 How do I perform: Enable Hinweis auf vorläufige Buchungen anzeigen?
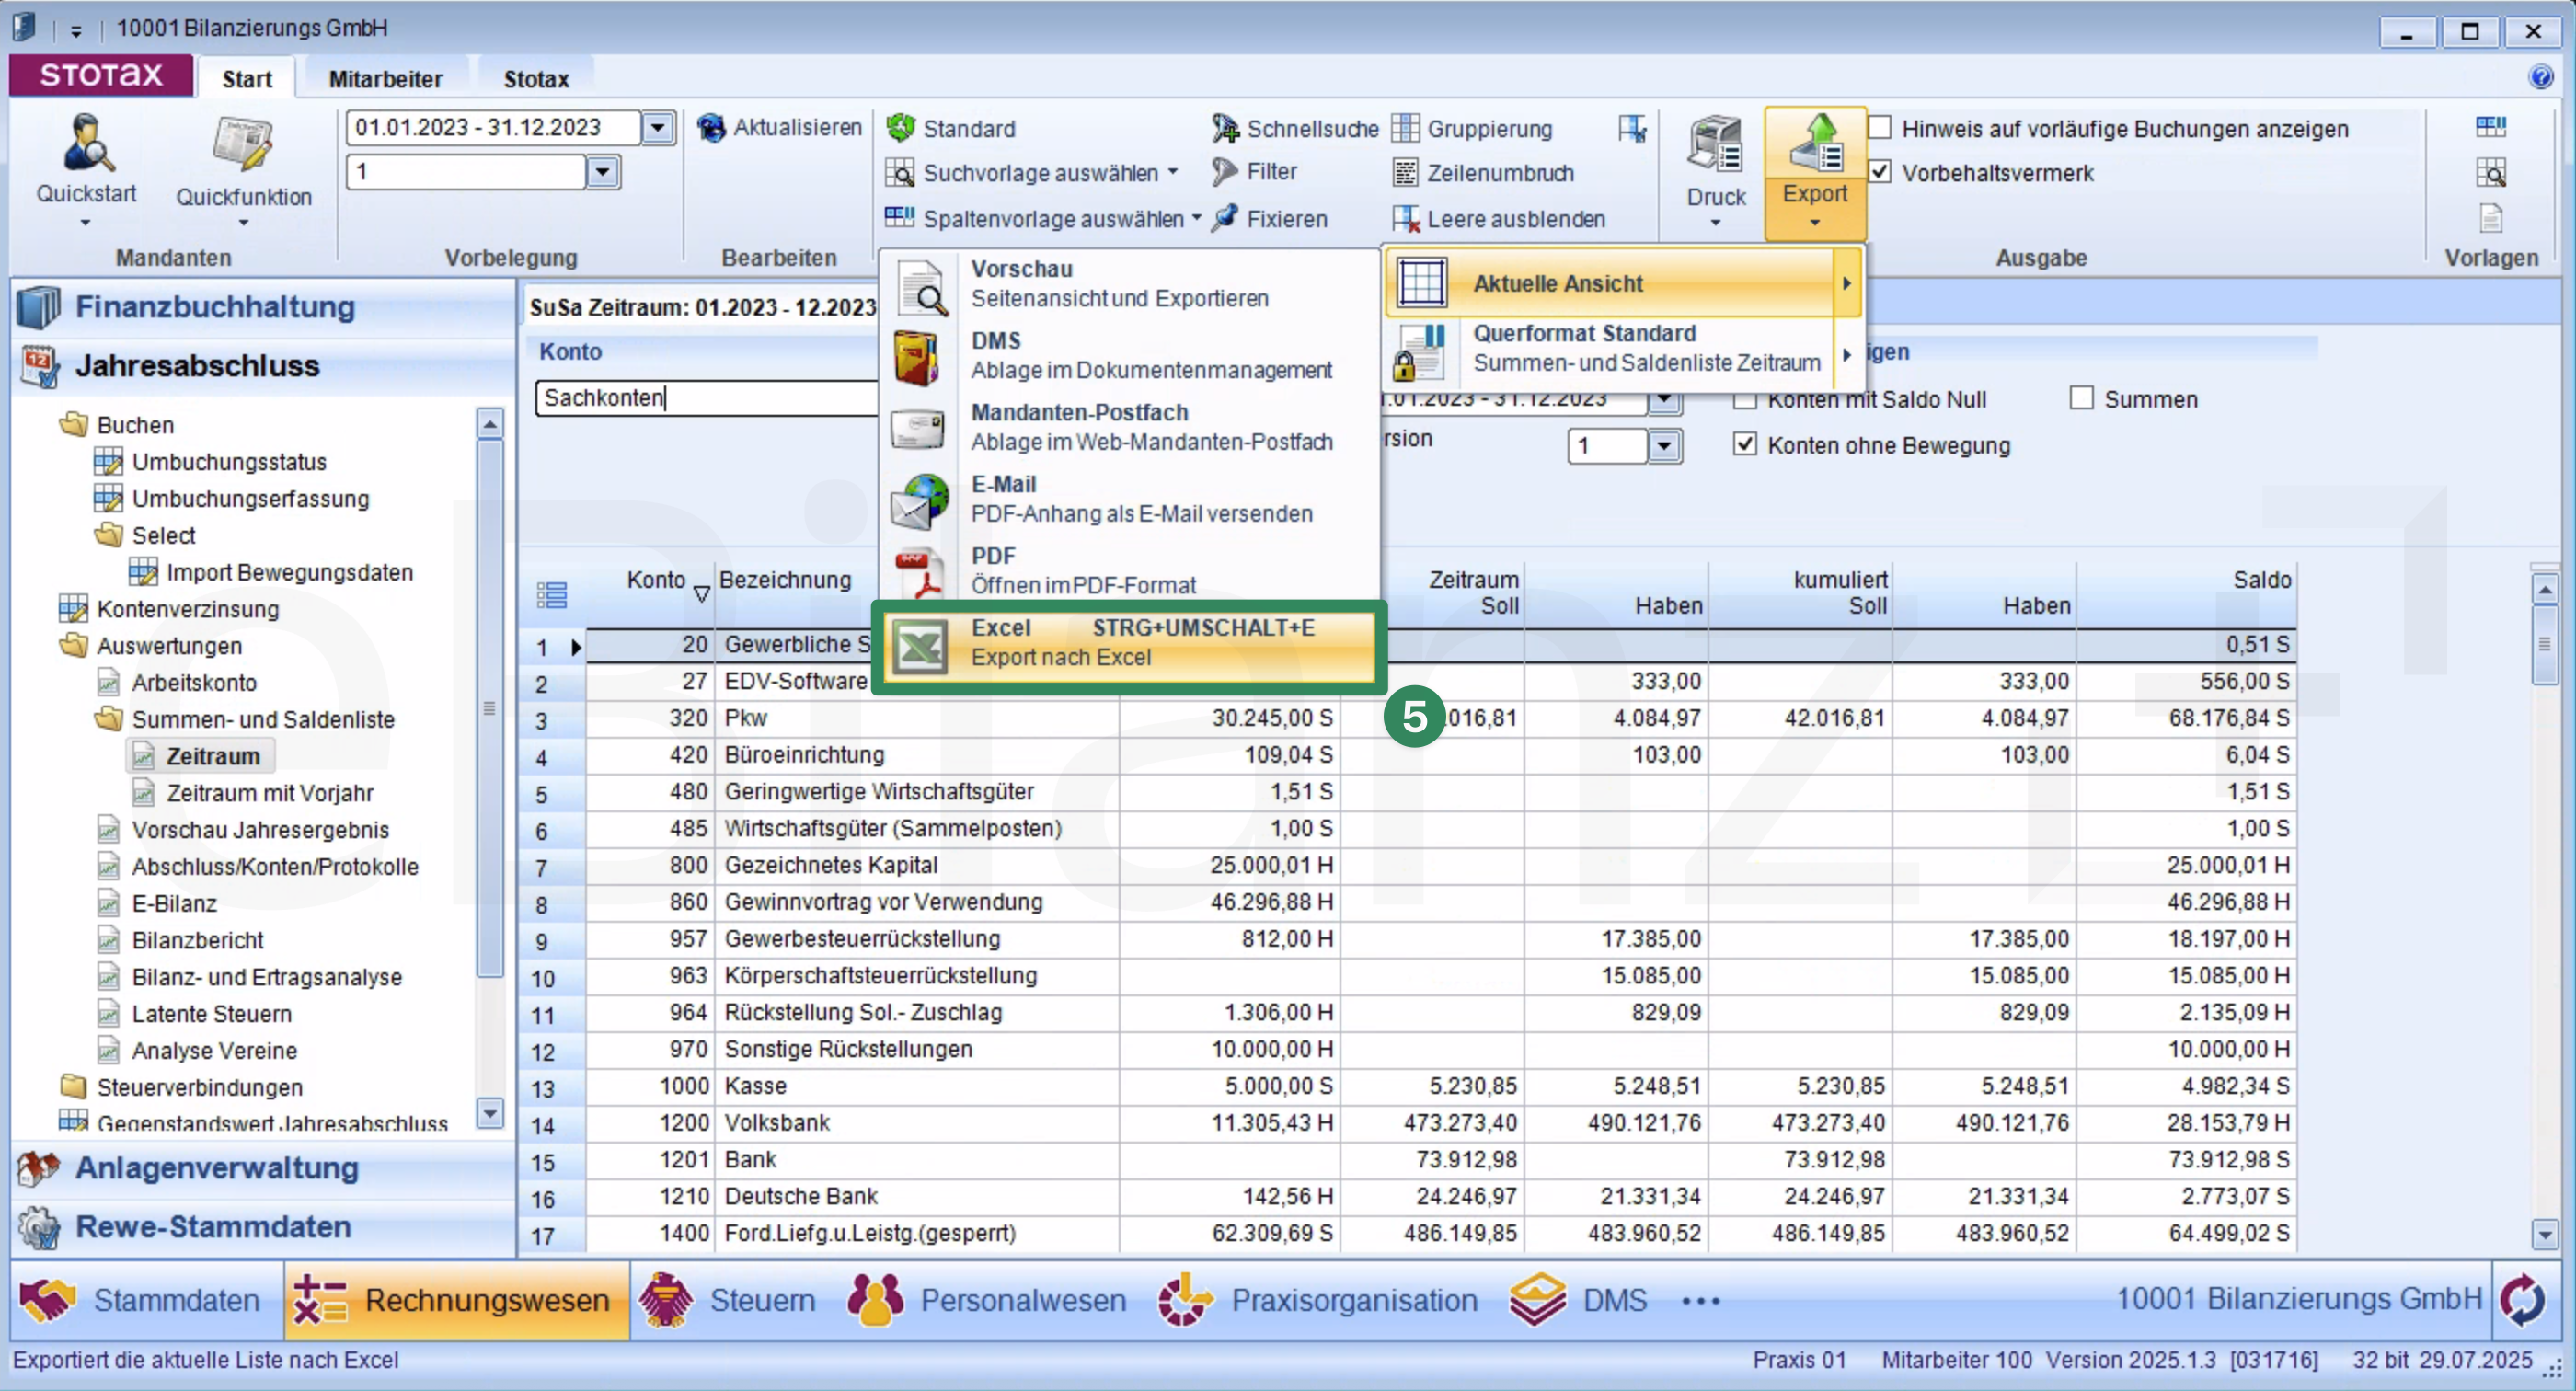1880,128
